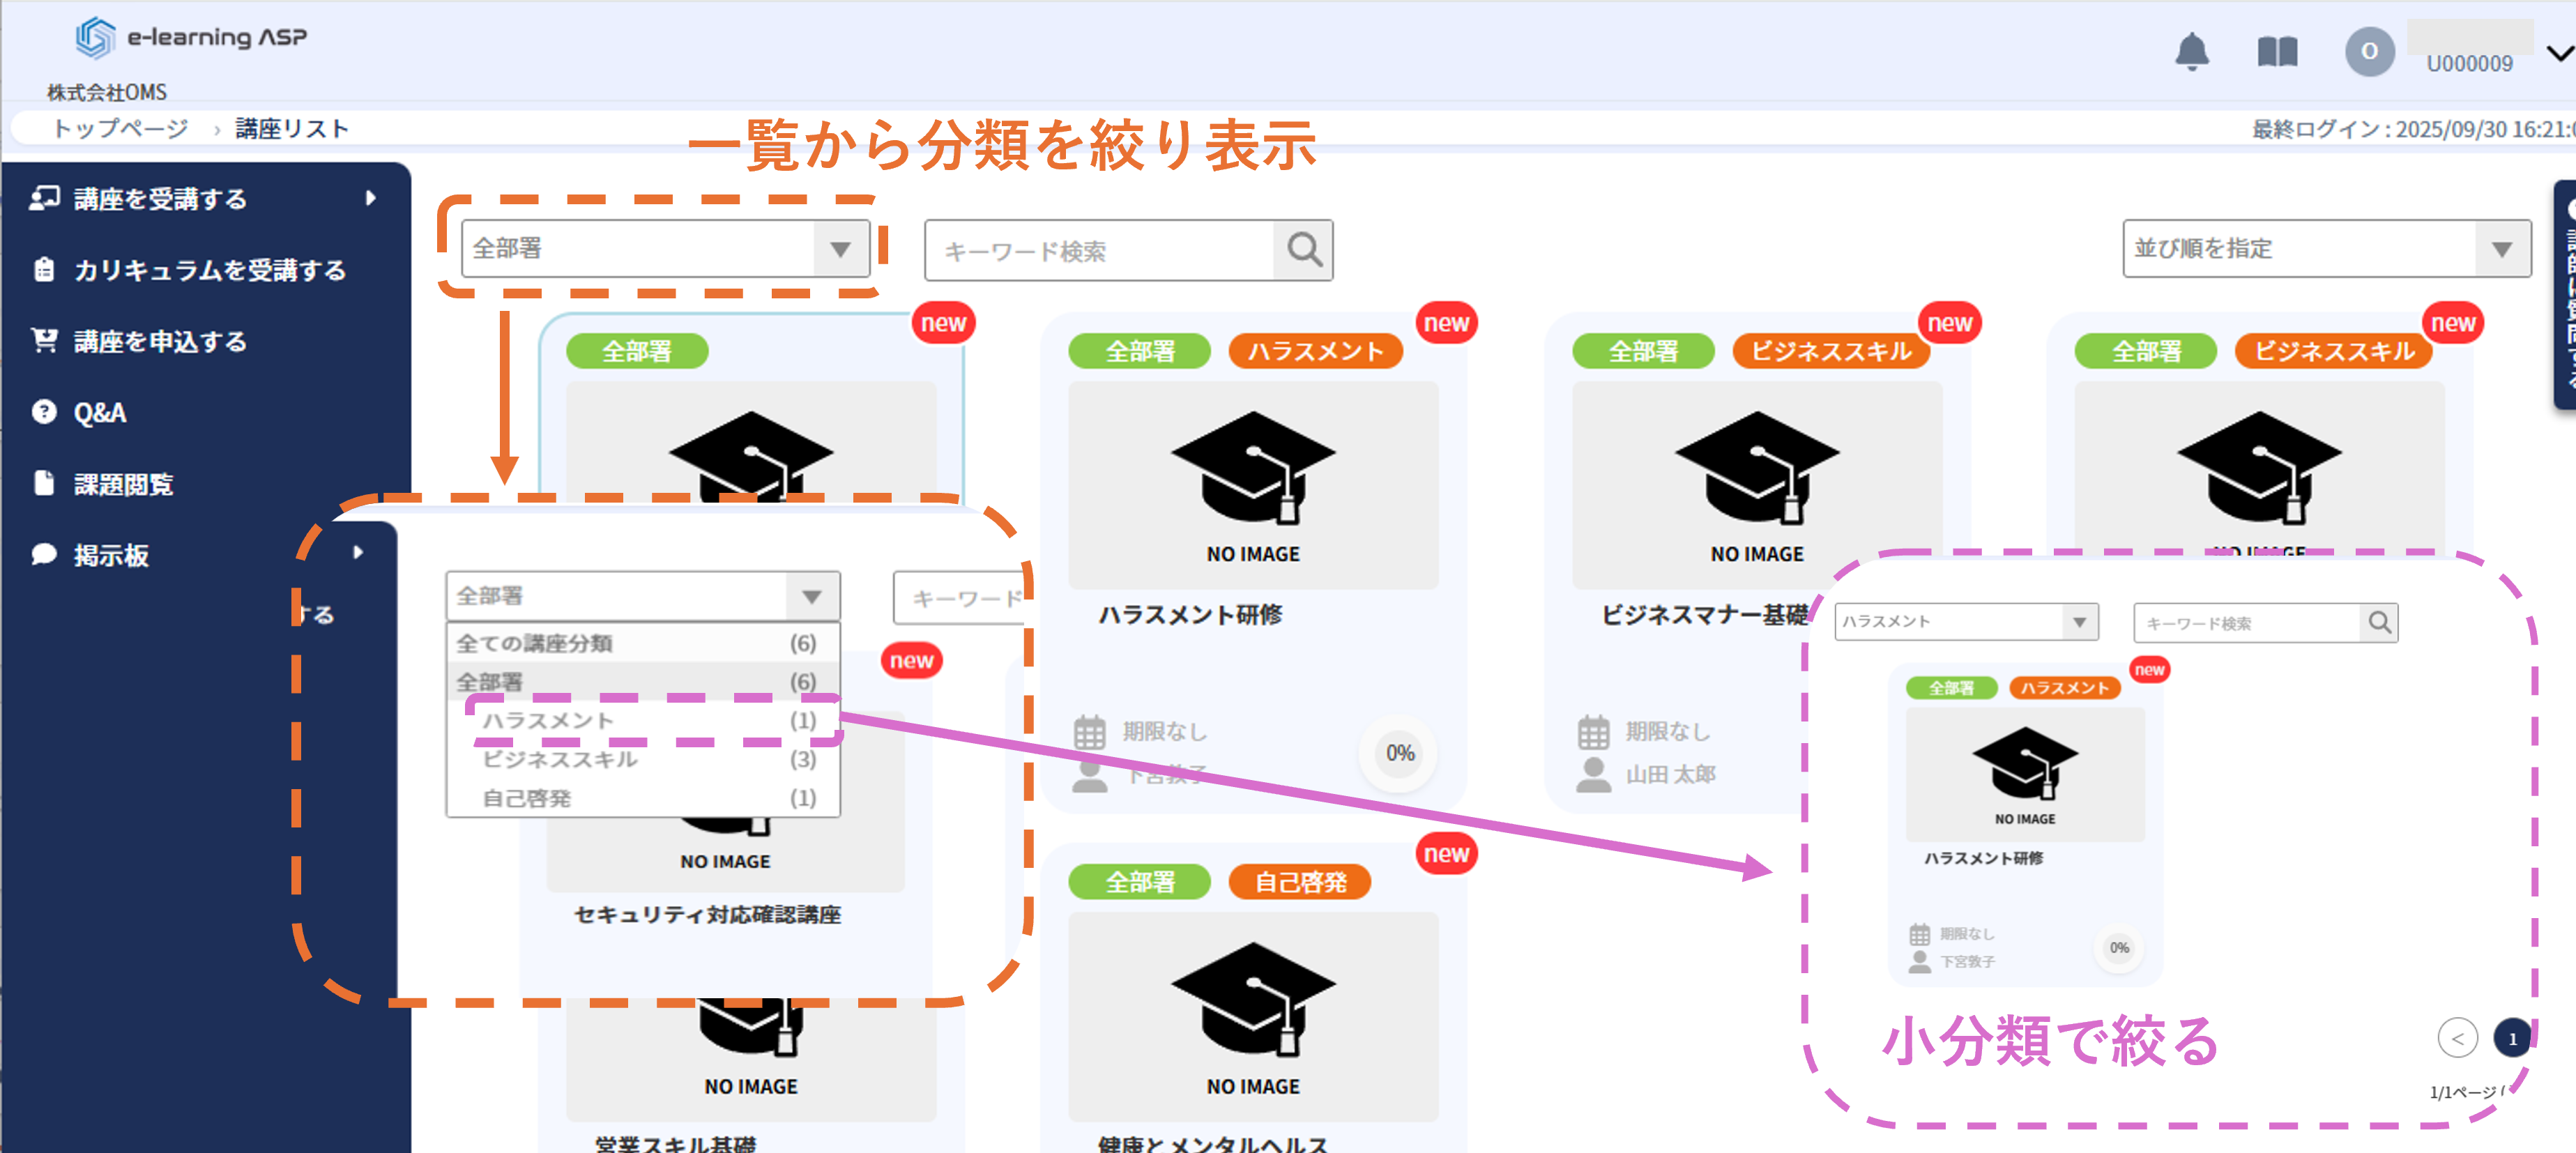
Task: Open 課題閲覧 in the sidebar
Action: (x=123, y=484)
